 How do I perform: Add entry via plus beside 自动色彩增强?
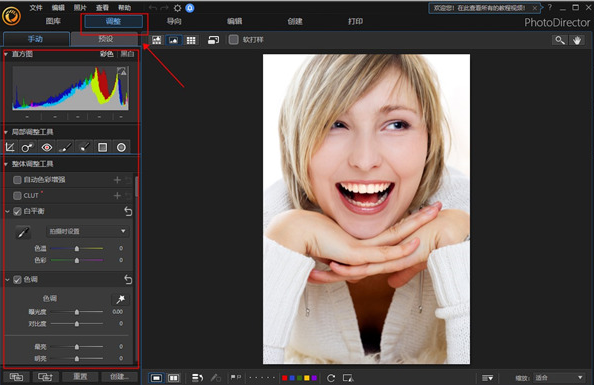pyautogui.click(x=117, y=180)
